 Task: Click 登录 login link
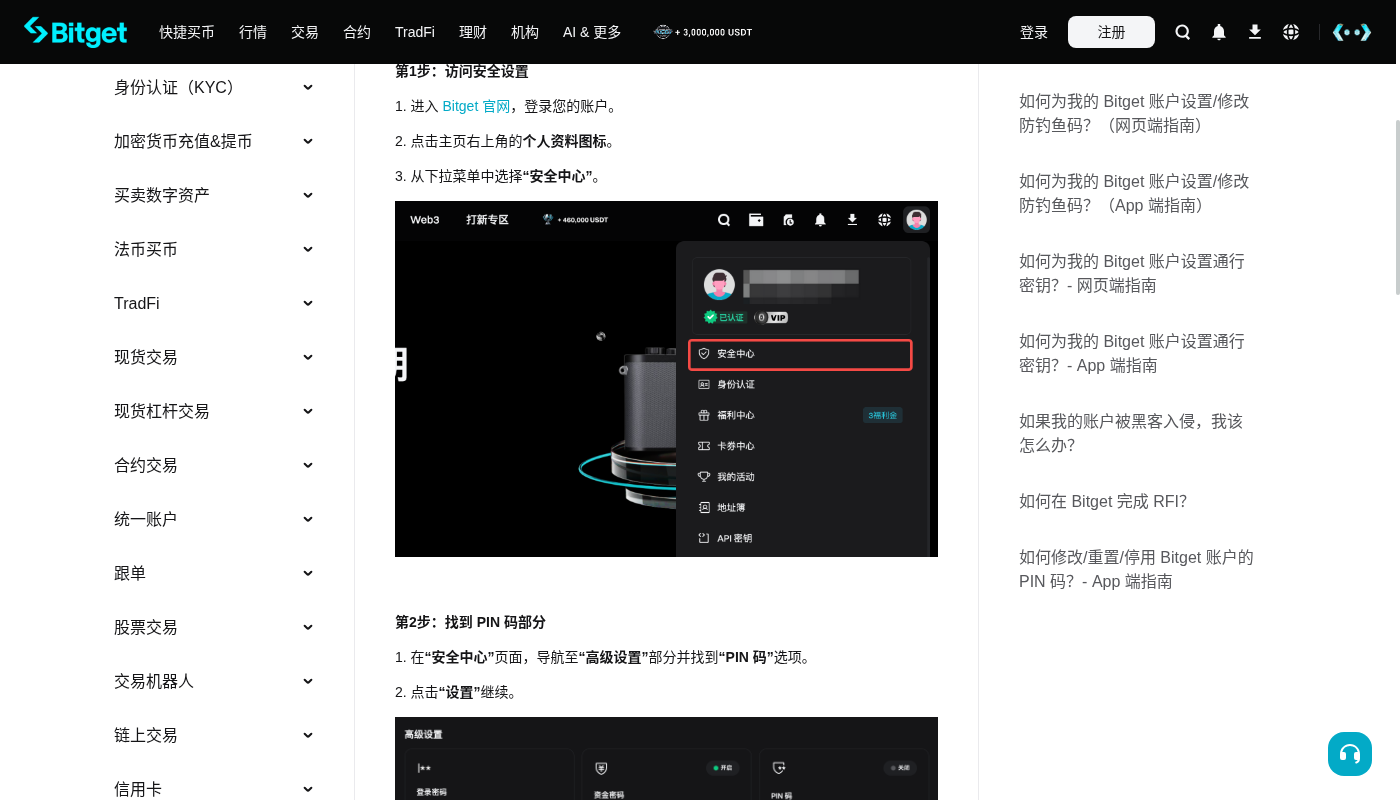[1034, 32]
